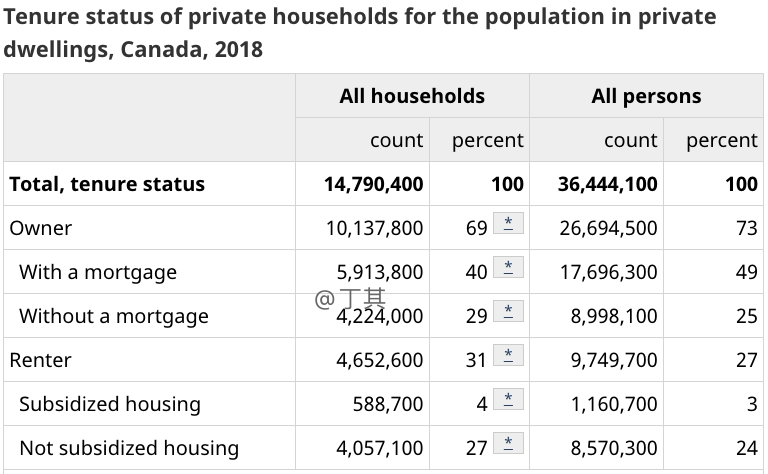Image resolution: width=768 pixels, height=474 pixels.
Task: Select the 14,790,400 total households cell
Action: (x=373, y=184)
